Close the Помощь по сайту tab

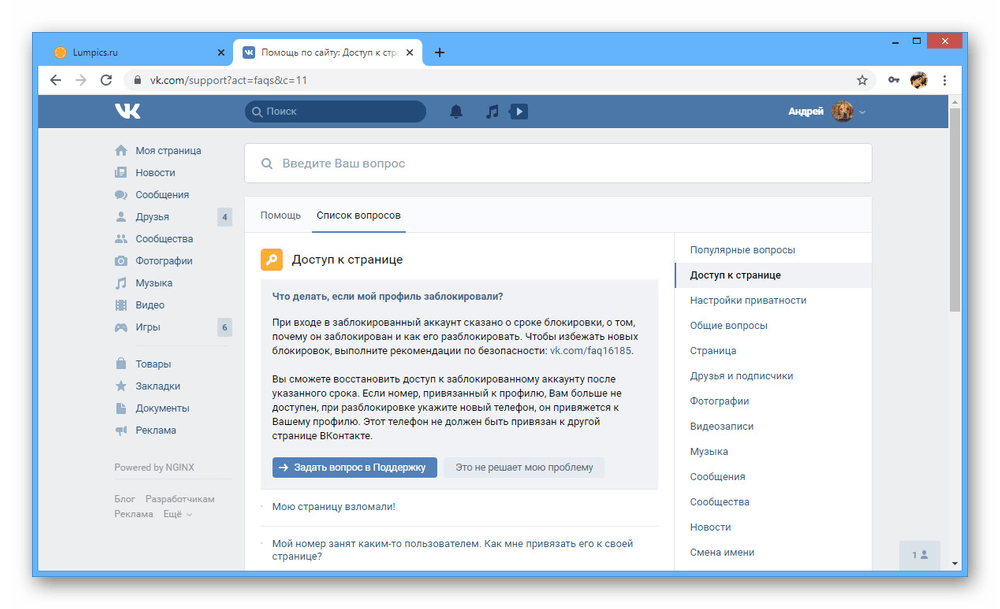409,52
